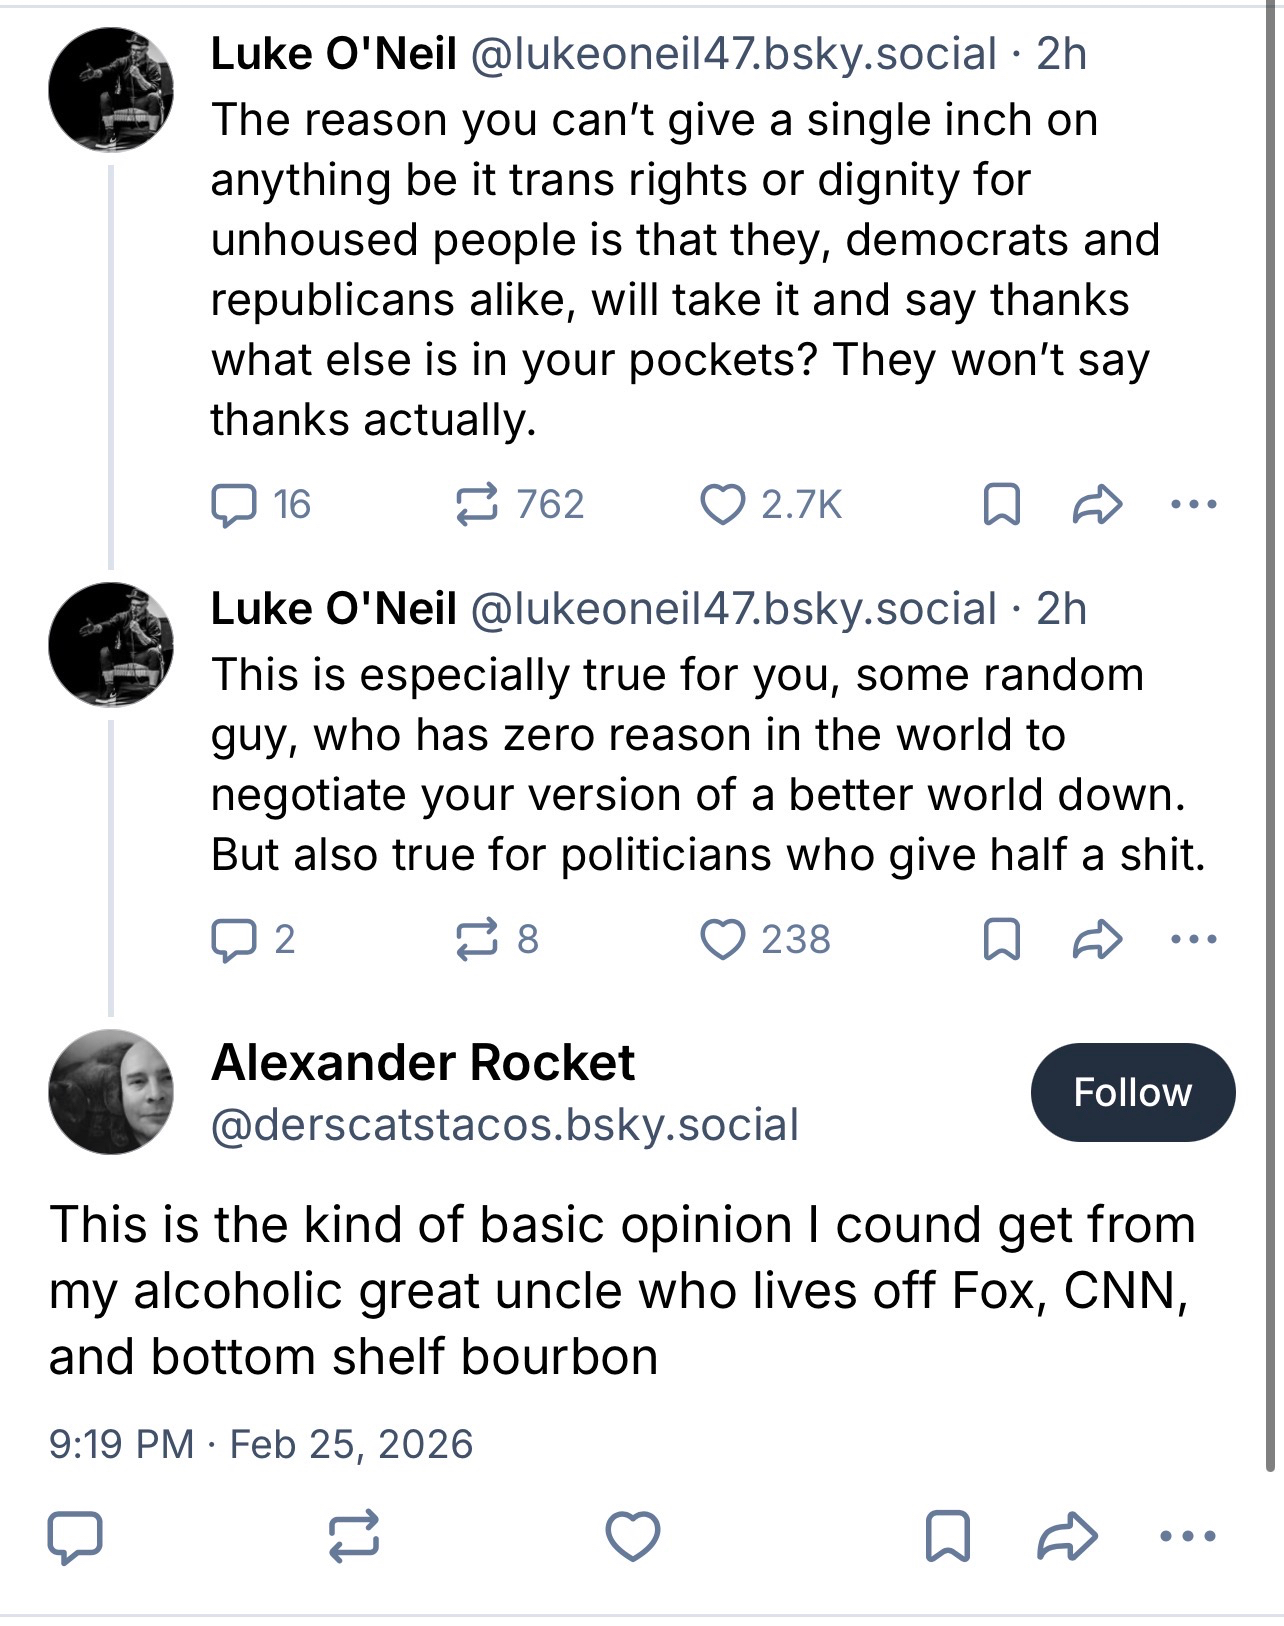Viewport: 1284px width, 1626px height.
Task: Click the page scrollbar on the right edge
Action: [1272, 700]
